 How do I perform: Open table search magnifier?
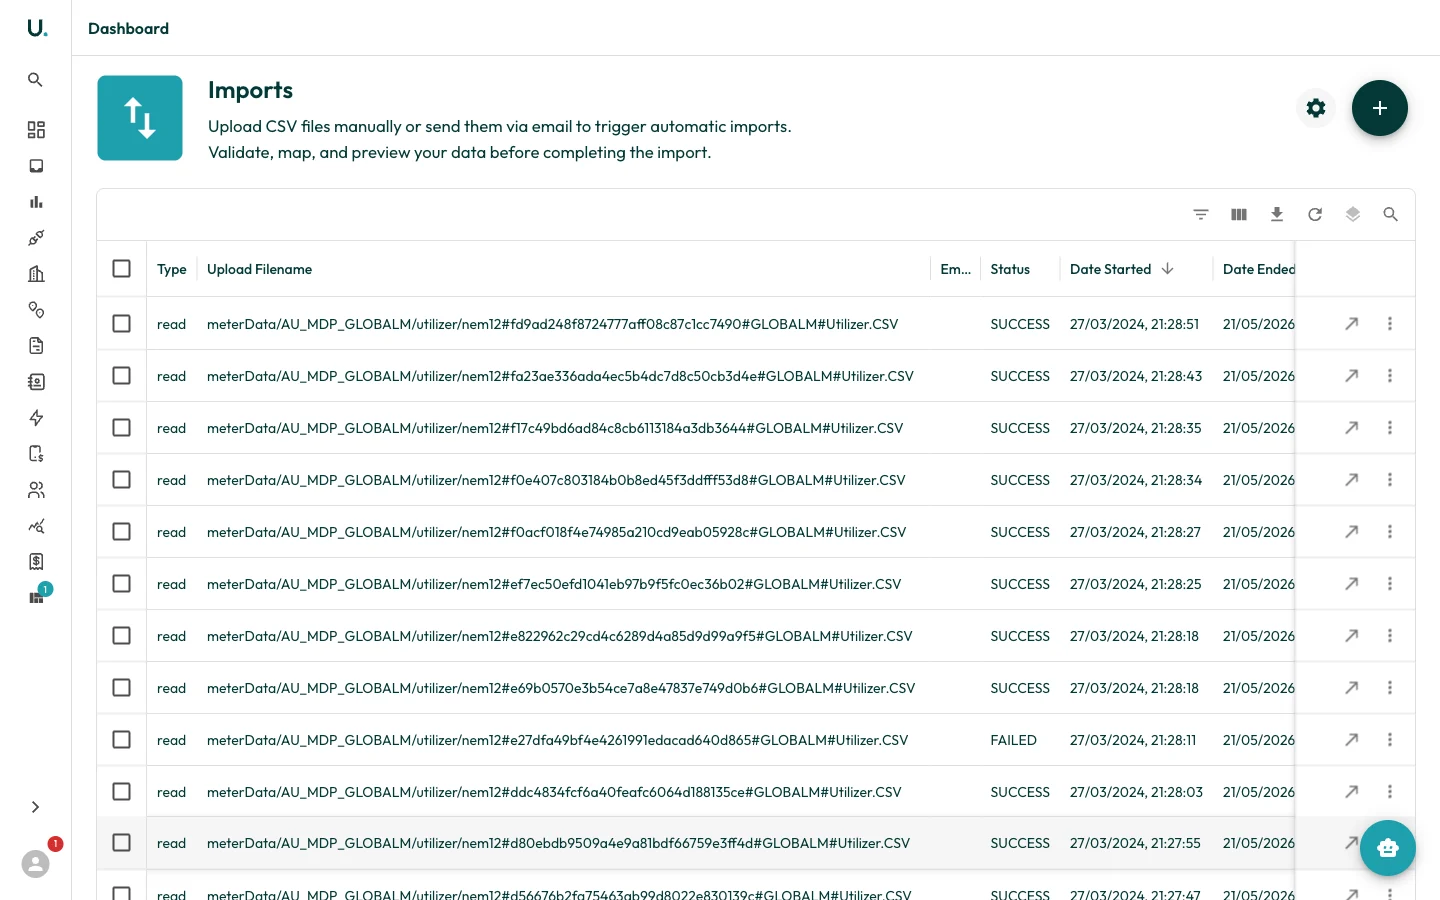1391,214
